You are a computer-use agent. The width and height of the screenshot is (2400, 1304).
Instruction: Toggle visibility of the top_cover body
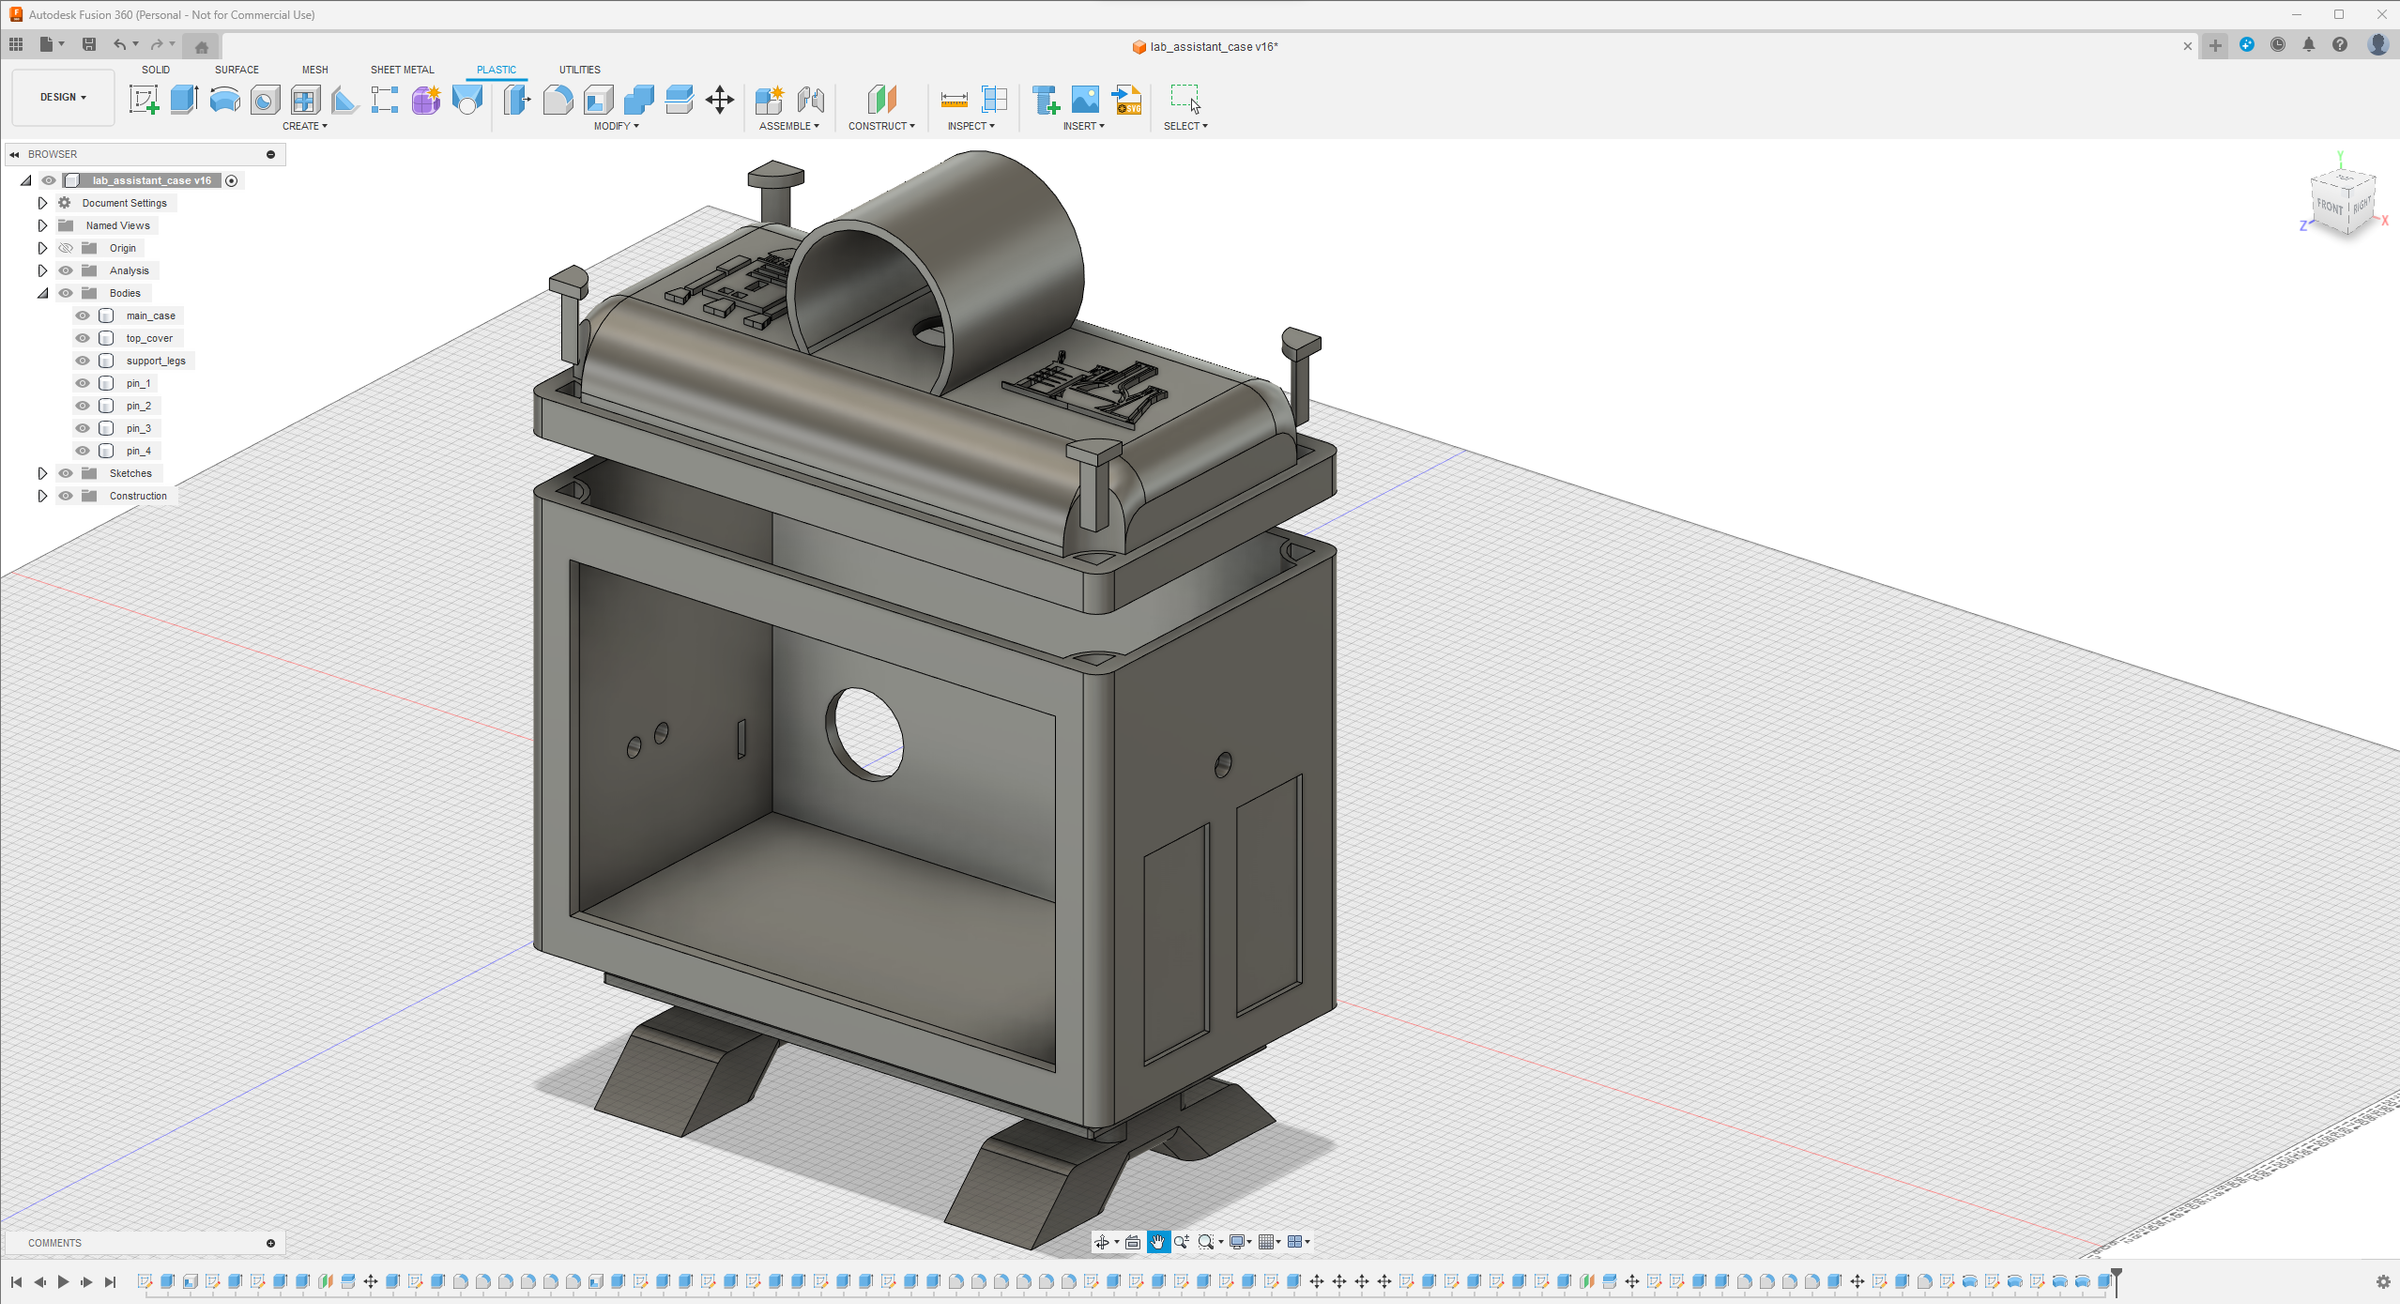point(82,338)
